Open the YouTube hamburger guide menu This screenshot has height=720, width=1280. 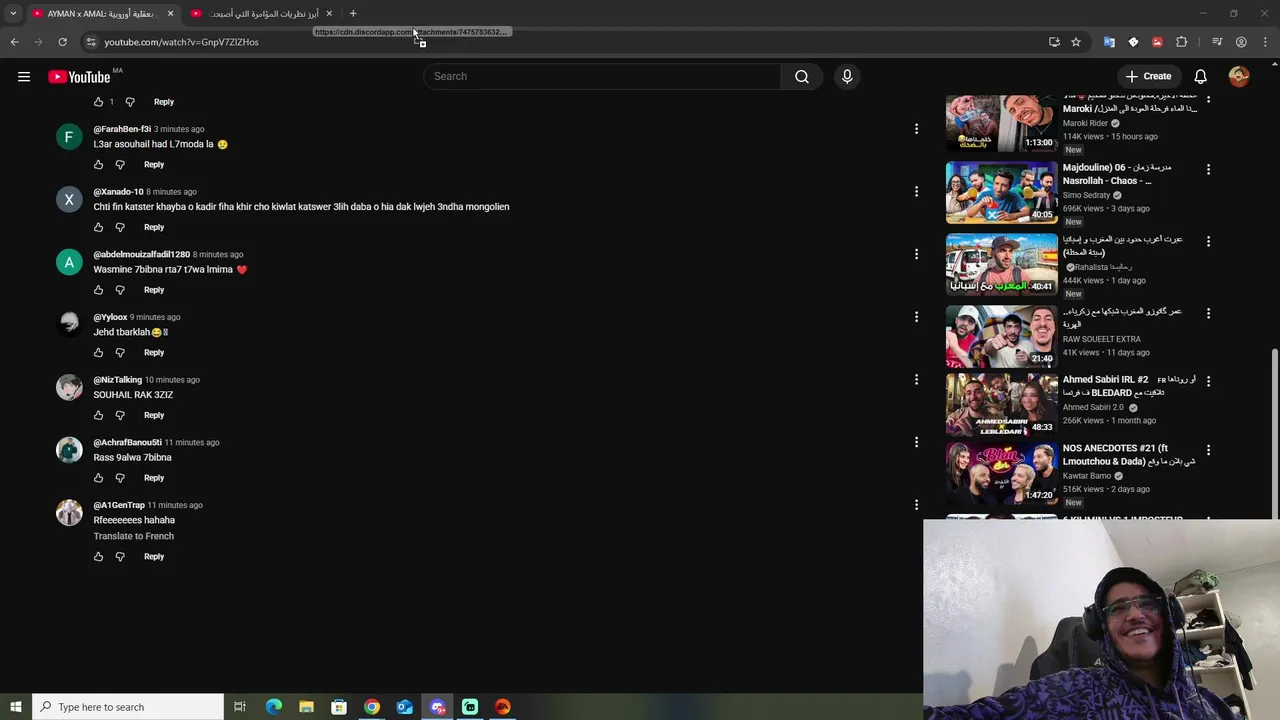pyautogui.click(x=24, y=77)
